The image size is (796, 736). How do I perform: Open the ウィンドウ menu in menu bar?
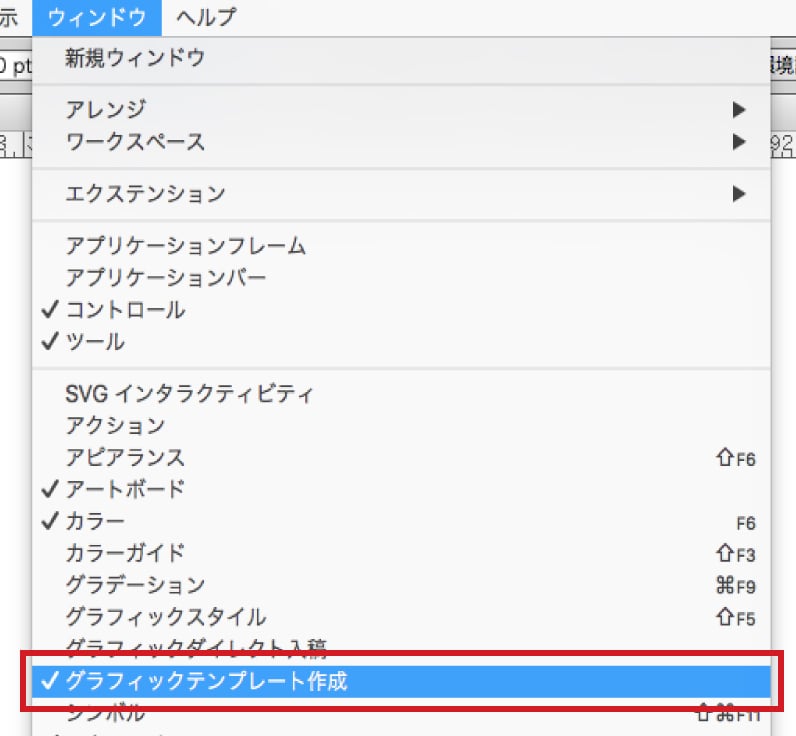click(96, 17)
